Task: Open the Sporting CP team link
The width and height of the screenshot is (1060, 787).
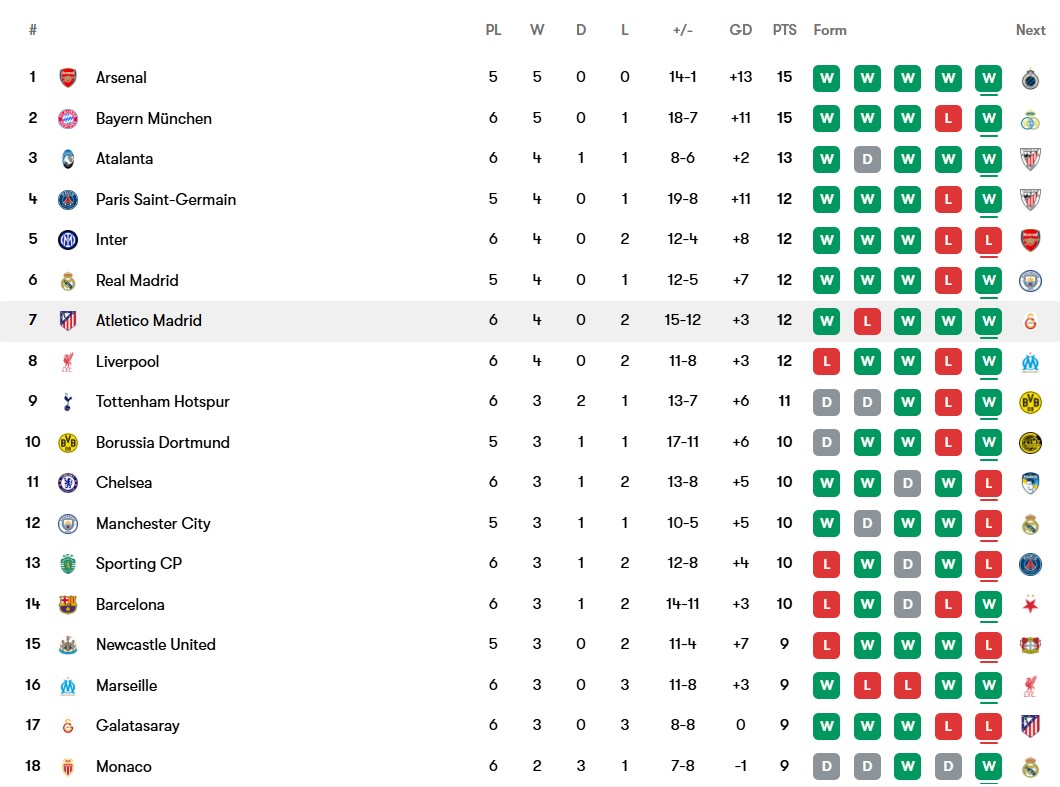Action: (138, 563)
